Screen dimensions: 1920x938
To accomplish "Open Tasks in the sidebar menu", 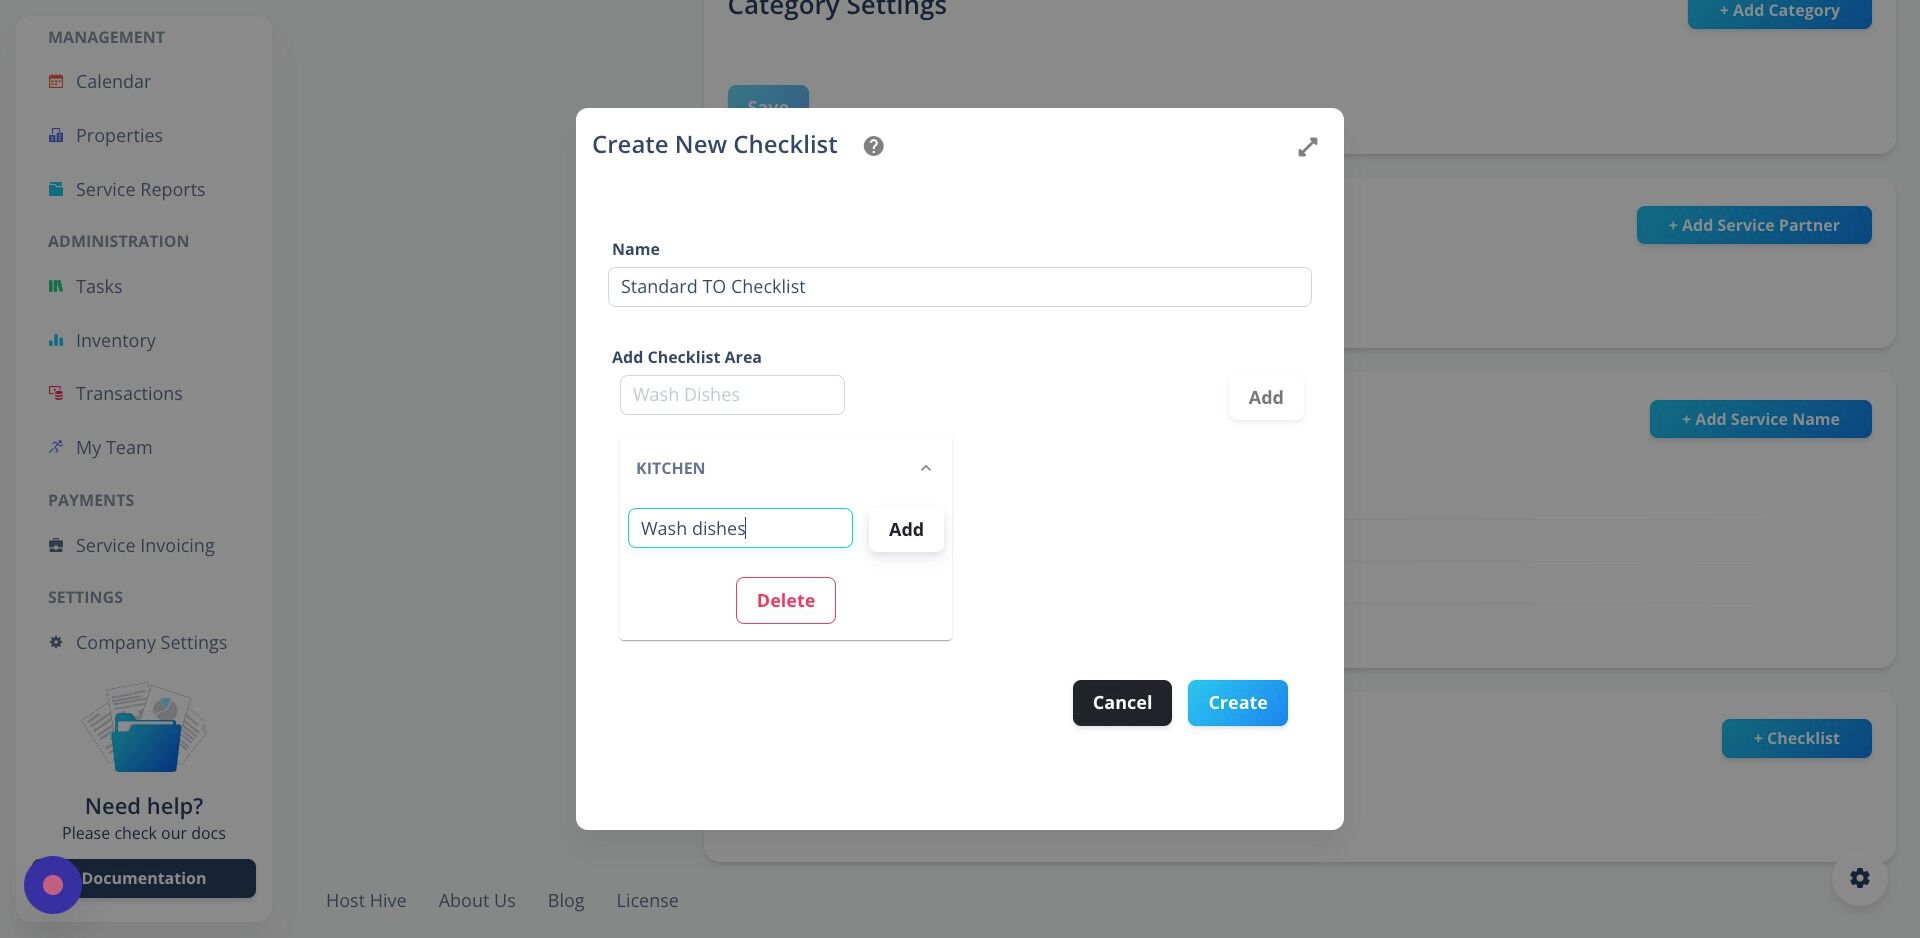I will [99, 286].
